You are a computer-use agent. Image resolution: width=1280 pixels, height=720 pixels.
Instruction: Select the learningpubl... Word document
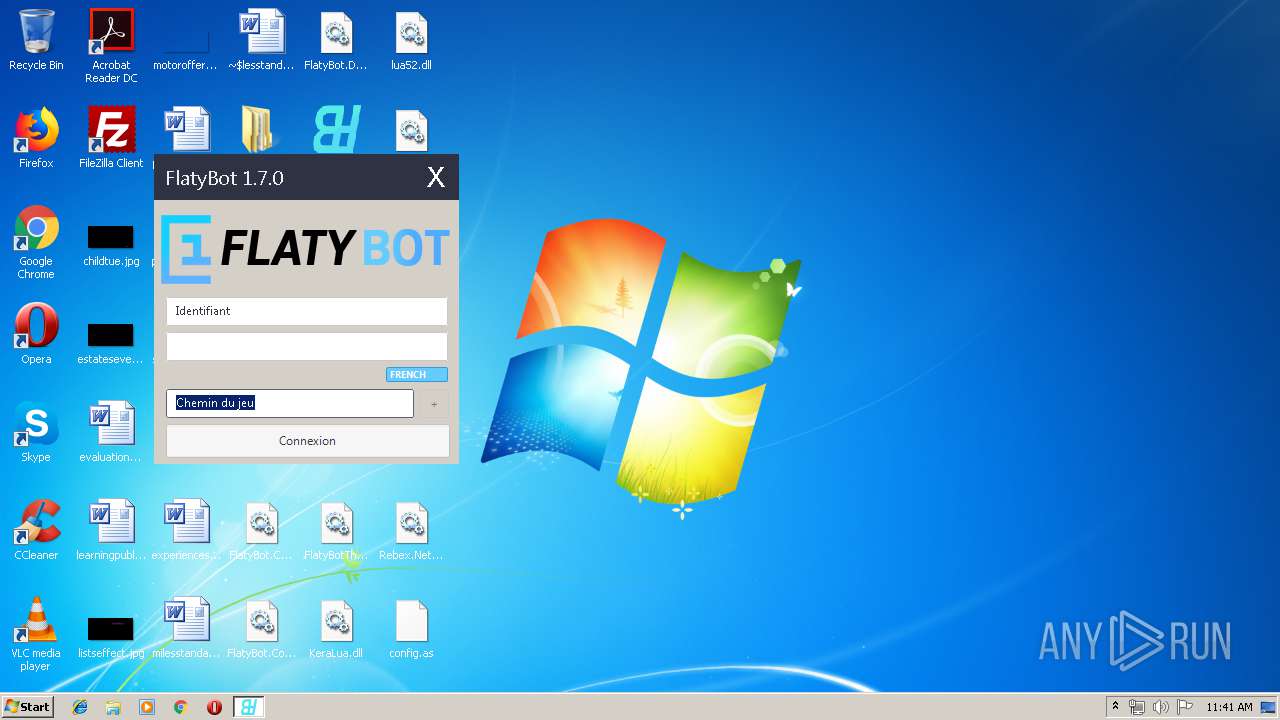pos(111,530)
